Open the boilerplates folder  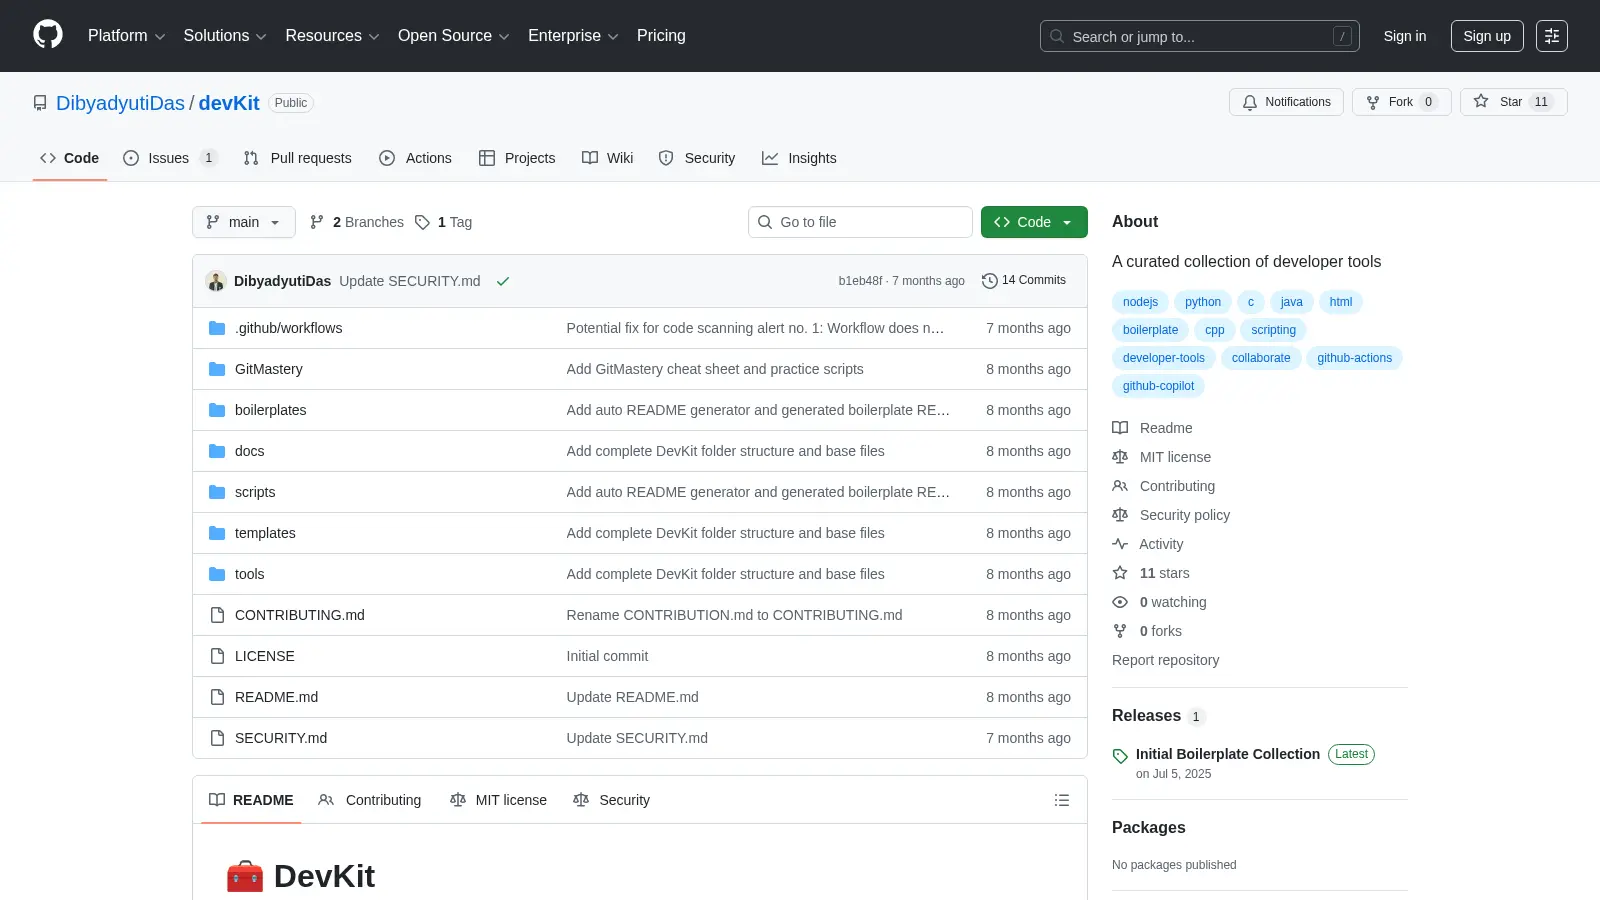(270, 410)
